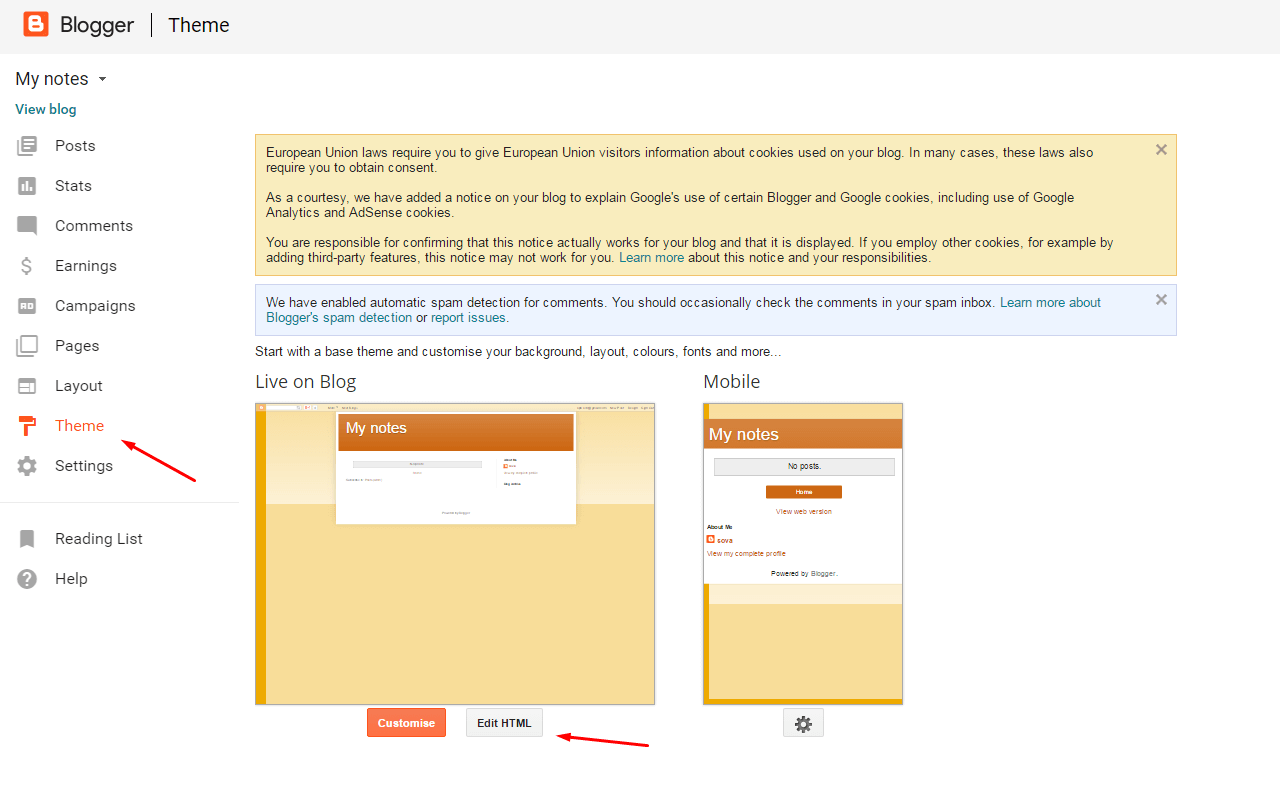This screenshot has height=791, width=1280.
Task: Click the Blogger title text in header
Action: (x=97, y=25)
